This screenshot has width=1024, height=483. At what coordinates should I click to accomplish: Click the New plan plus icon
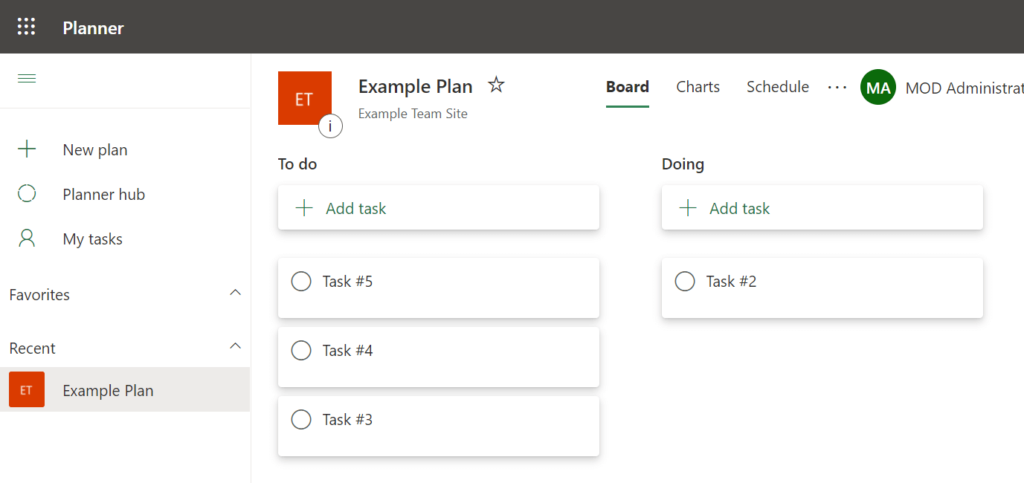coord(27,149)
